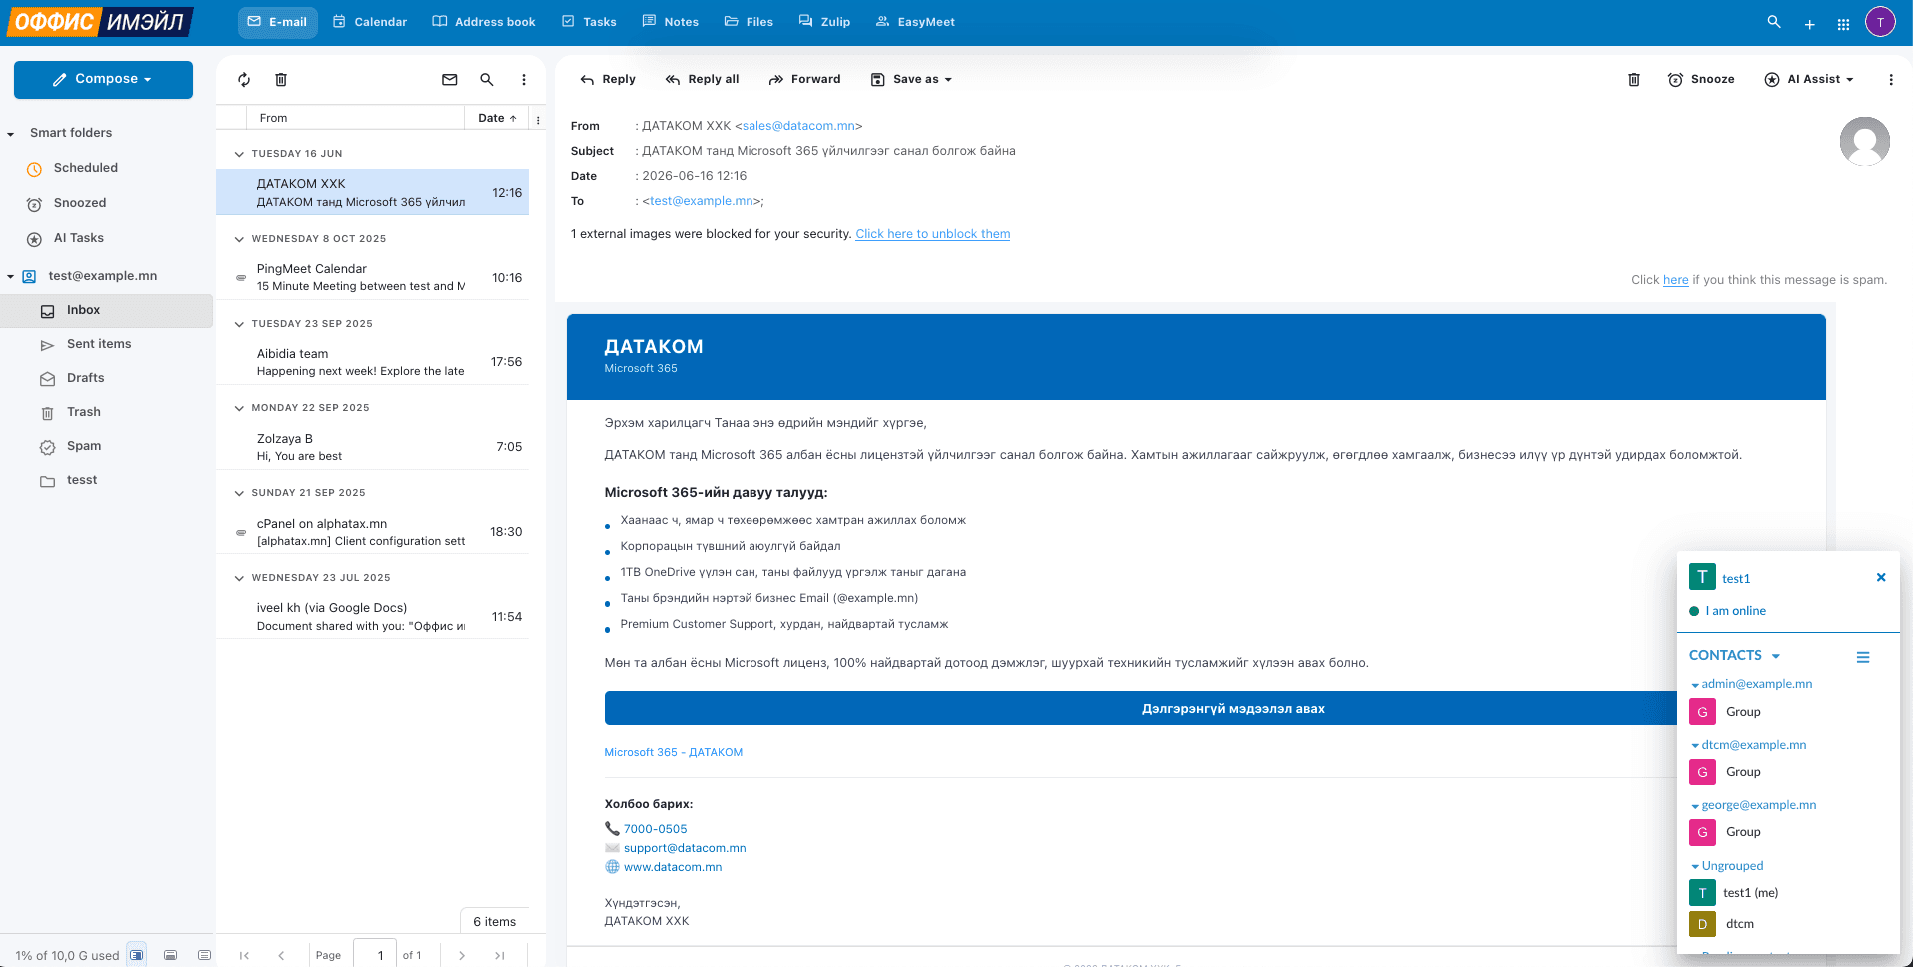This screenshot has width=1913, height=967.
Task: Click the plus icon in top bar
Action: pyautogui.click(x=1809, y=23)
